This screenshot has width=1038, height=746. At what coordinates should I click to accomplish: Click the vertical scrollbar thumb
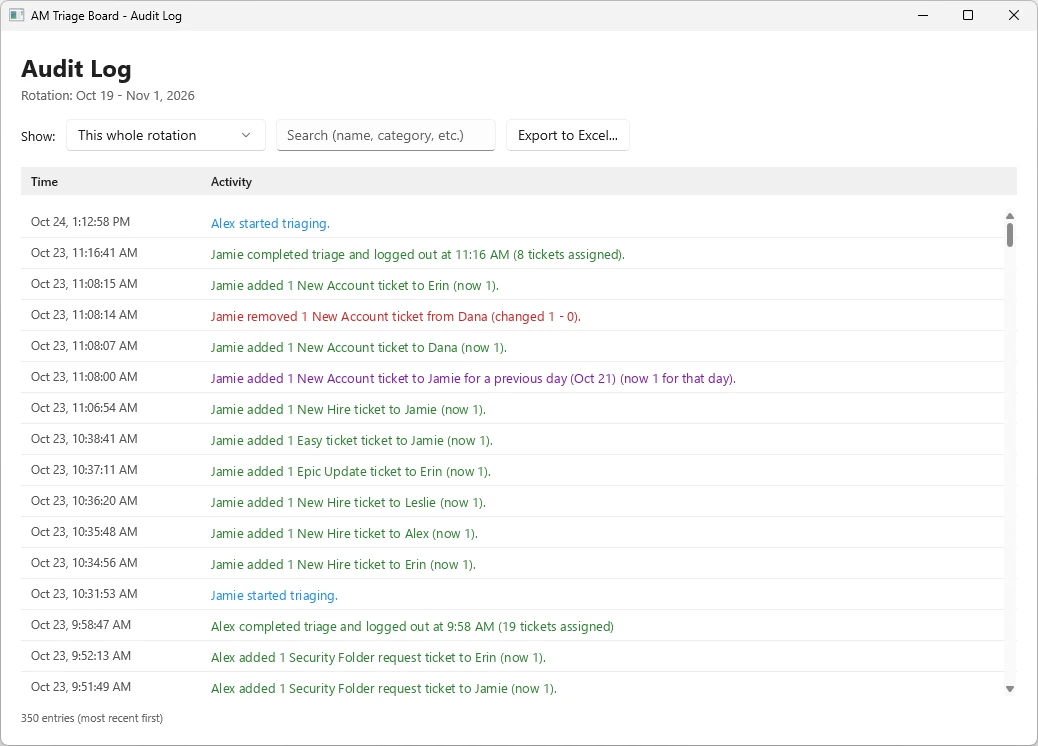(x=1010, y=235)
